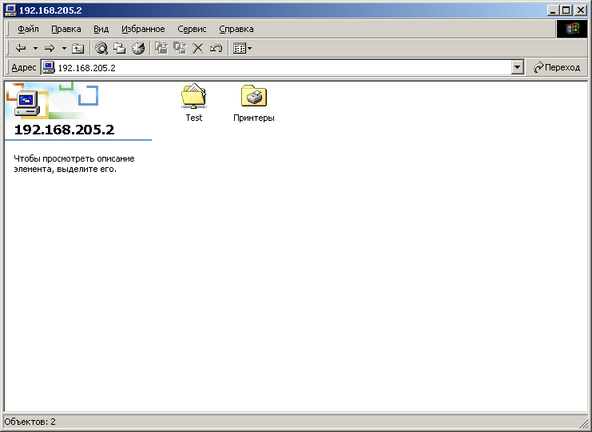The width and height of the screenshot is (592, 432).
Task: Click the Адрес label
Action: point(23,68)
